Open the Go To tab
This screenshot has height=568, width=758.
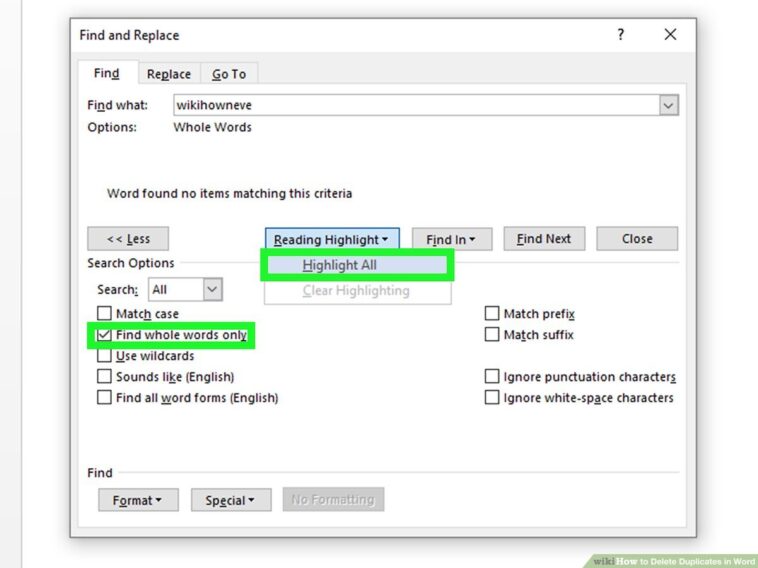[x=228, y=74]
